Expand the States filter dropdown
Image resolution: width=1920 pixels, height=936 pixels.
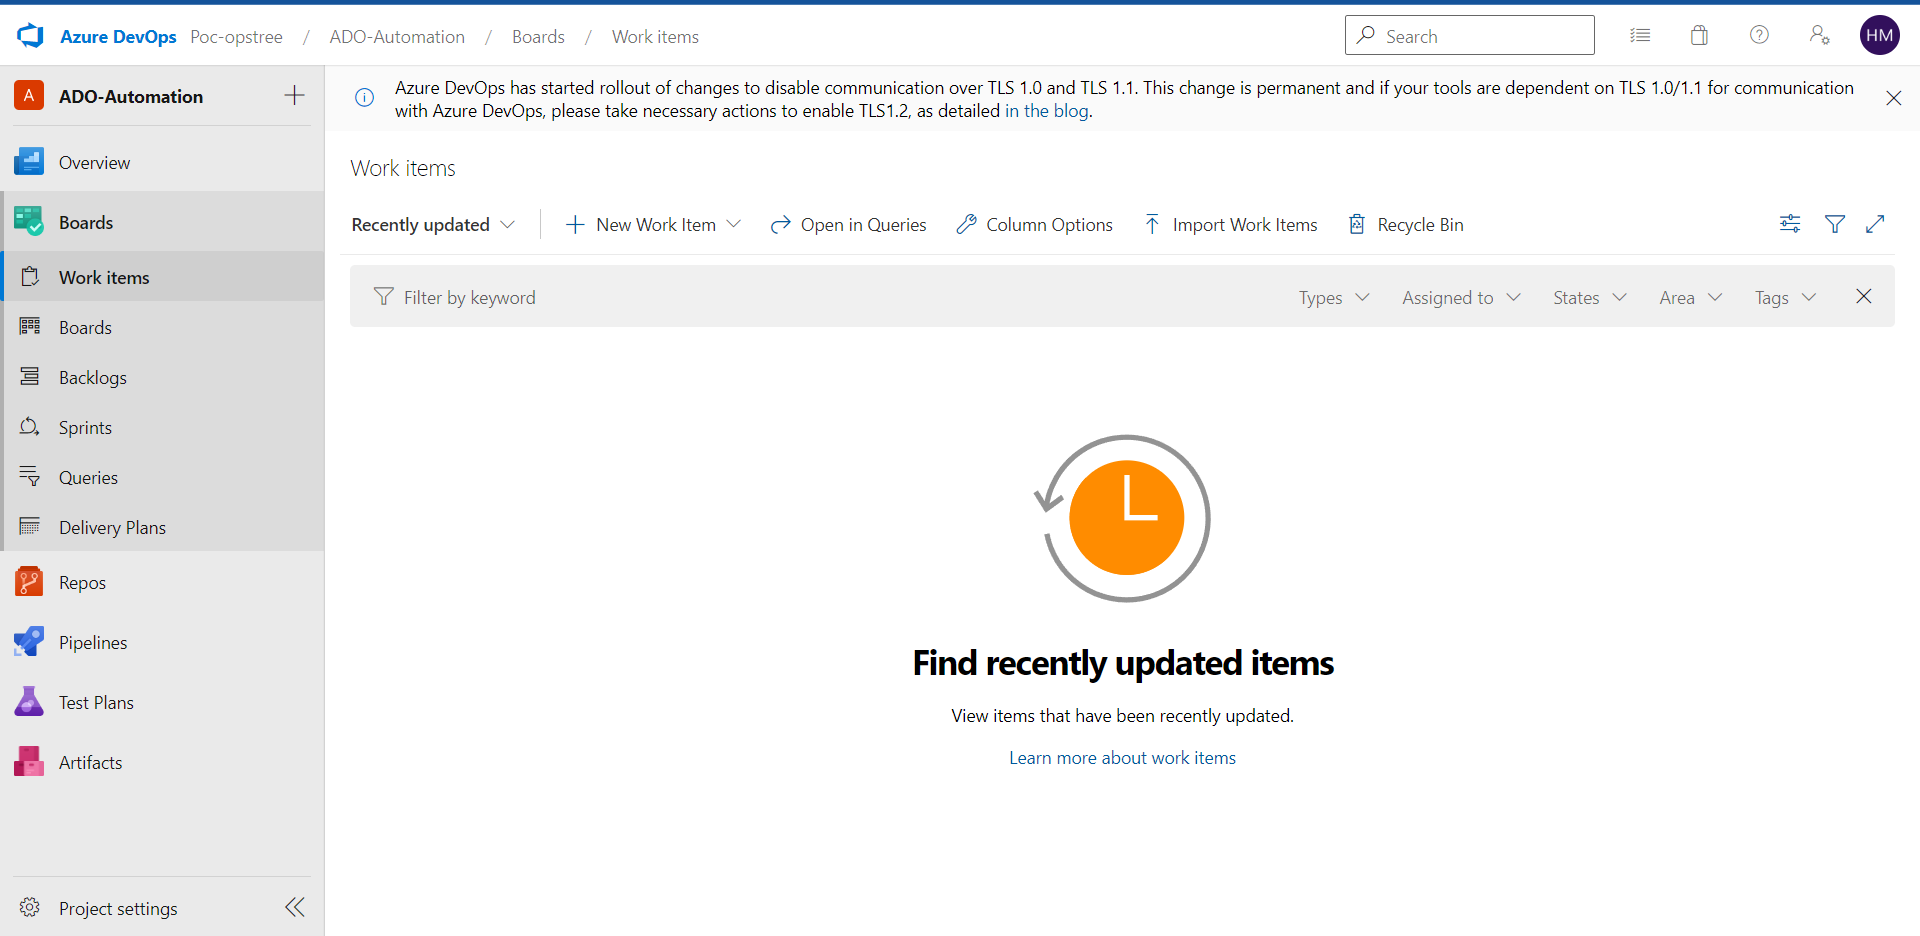1590,297
